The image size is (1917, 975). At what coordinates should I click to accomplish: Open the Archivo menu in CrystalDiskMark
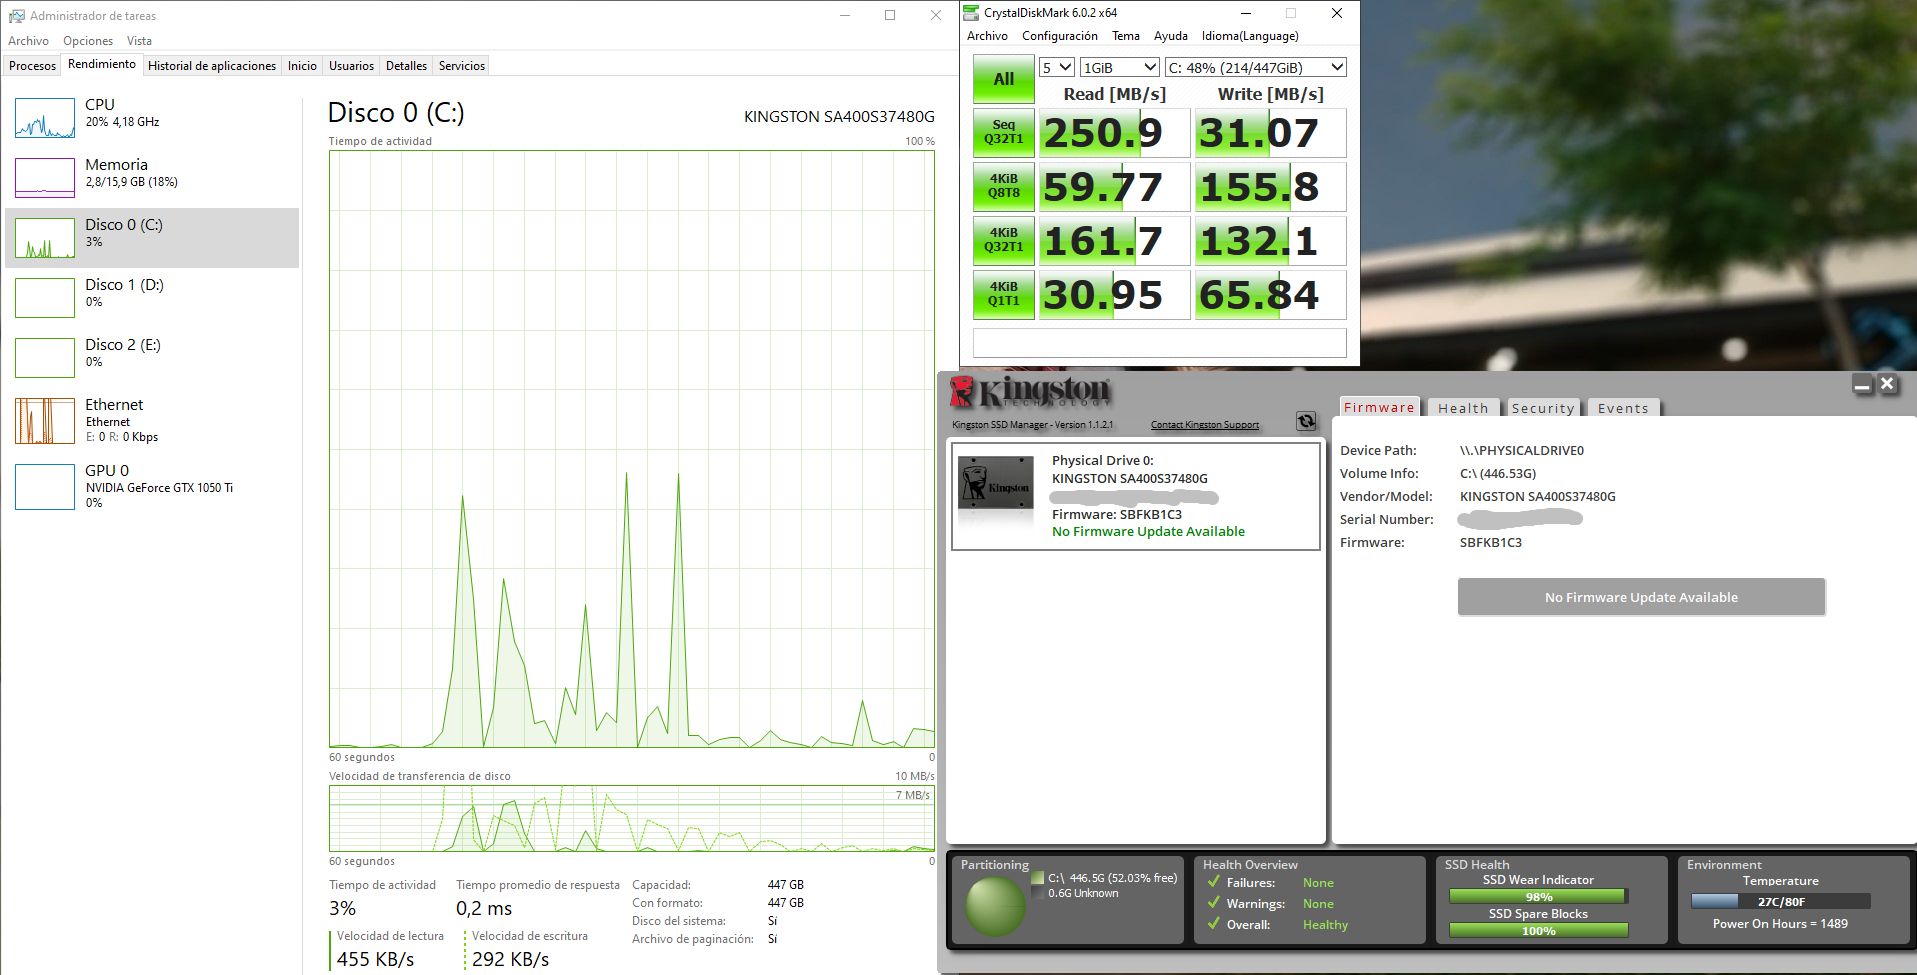(987, 36)
